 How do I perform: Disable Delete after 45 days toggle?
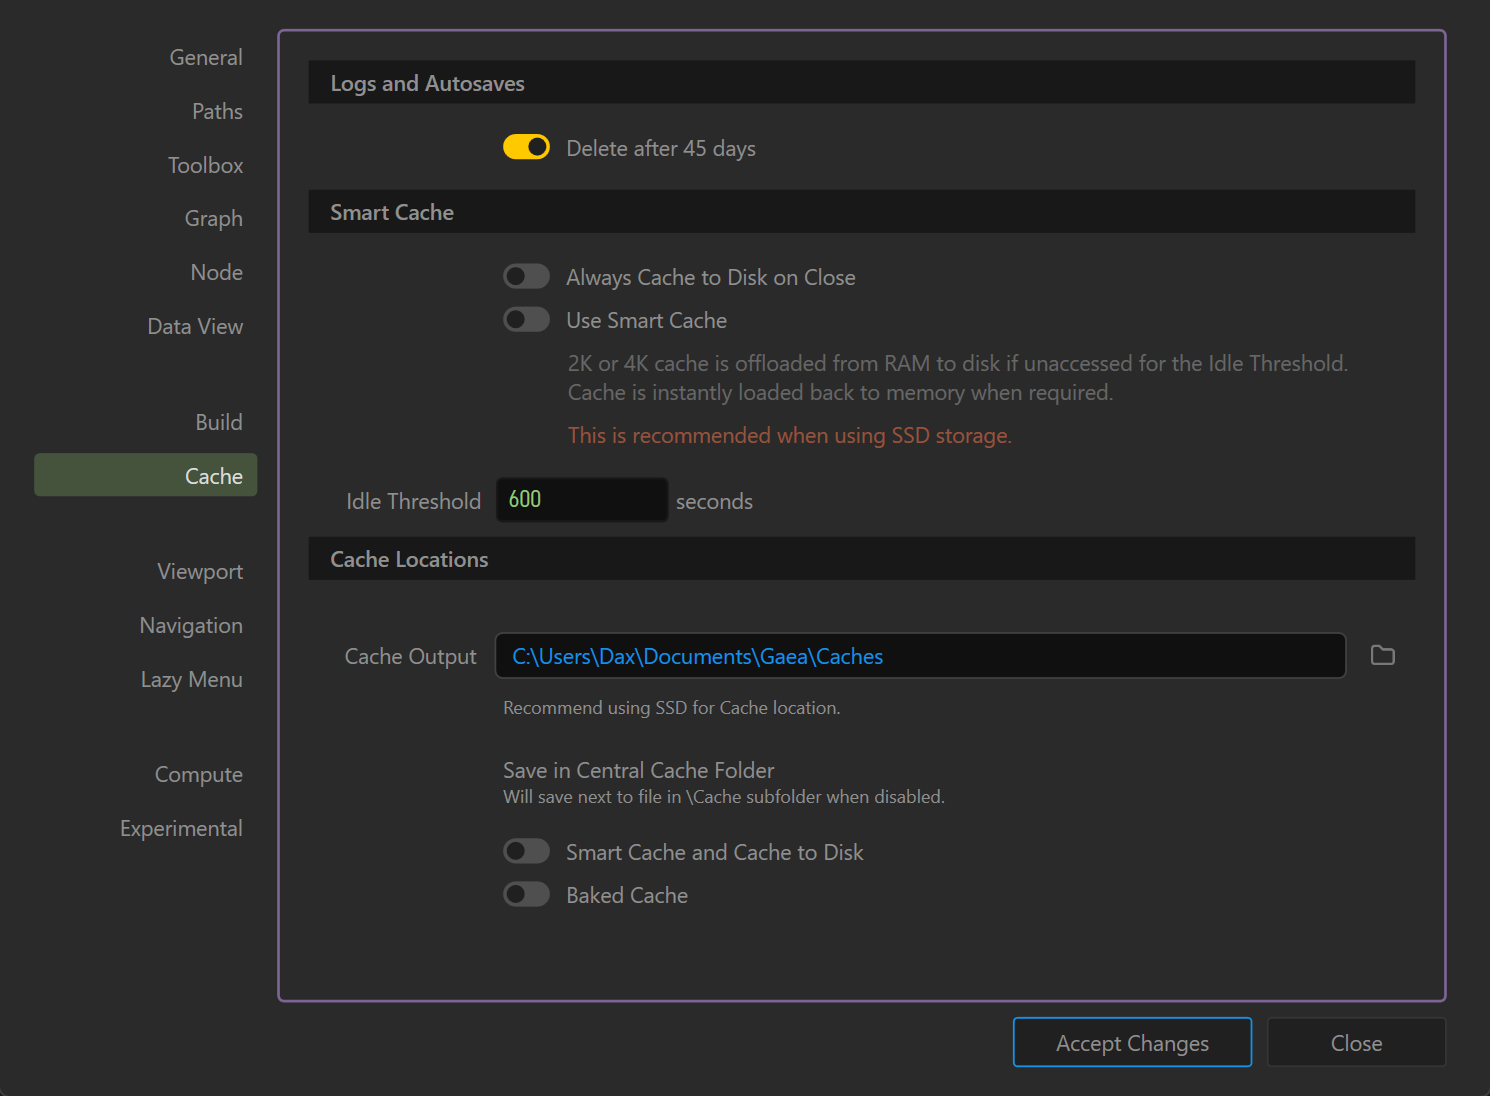pos(526,148)
